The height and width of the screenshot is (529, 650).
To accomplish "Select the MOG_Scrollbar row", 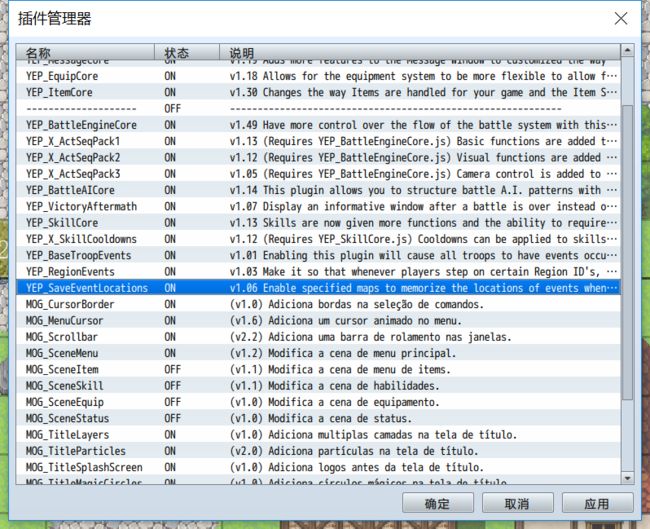I will coord(318,337).
